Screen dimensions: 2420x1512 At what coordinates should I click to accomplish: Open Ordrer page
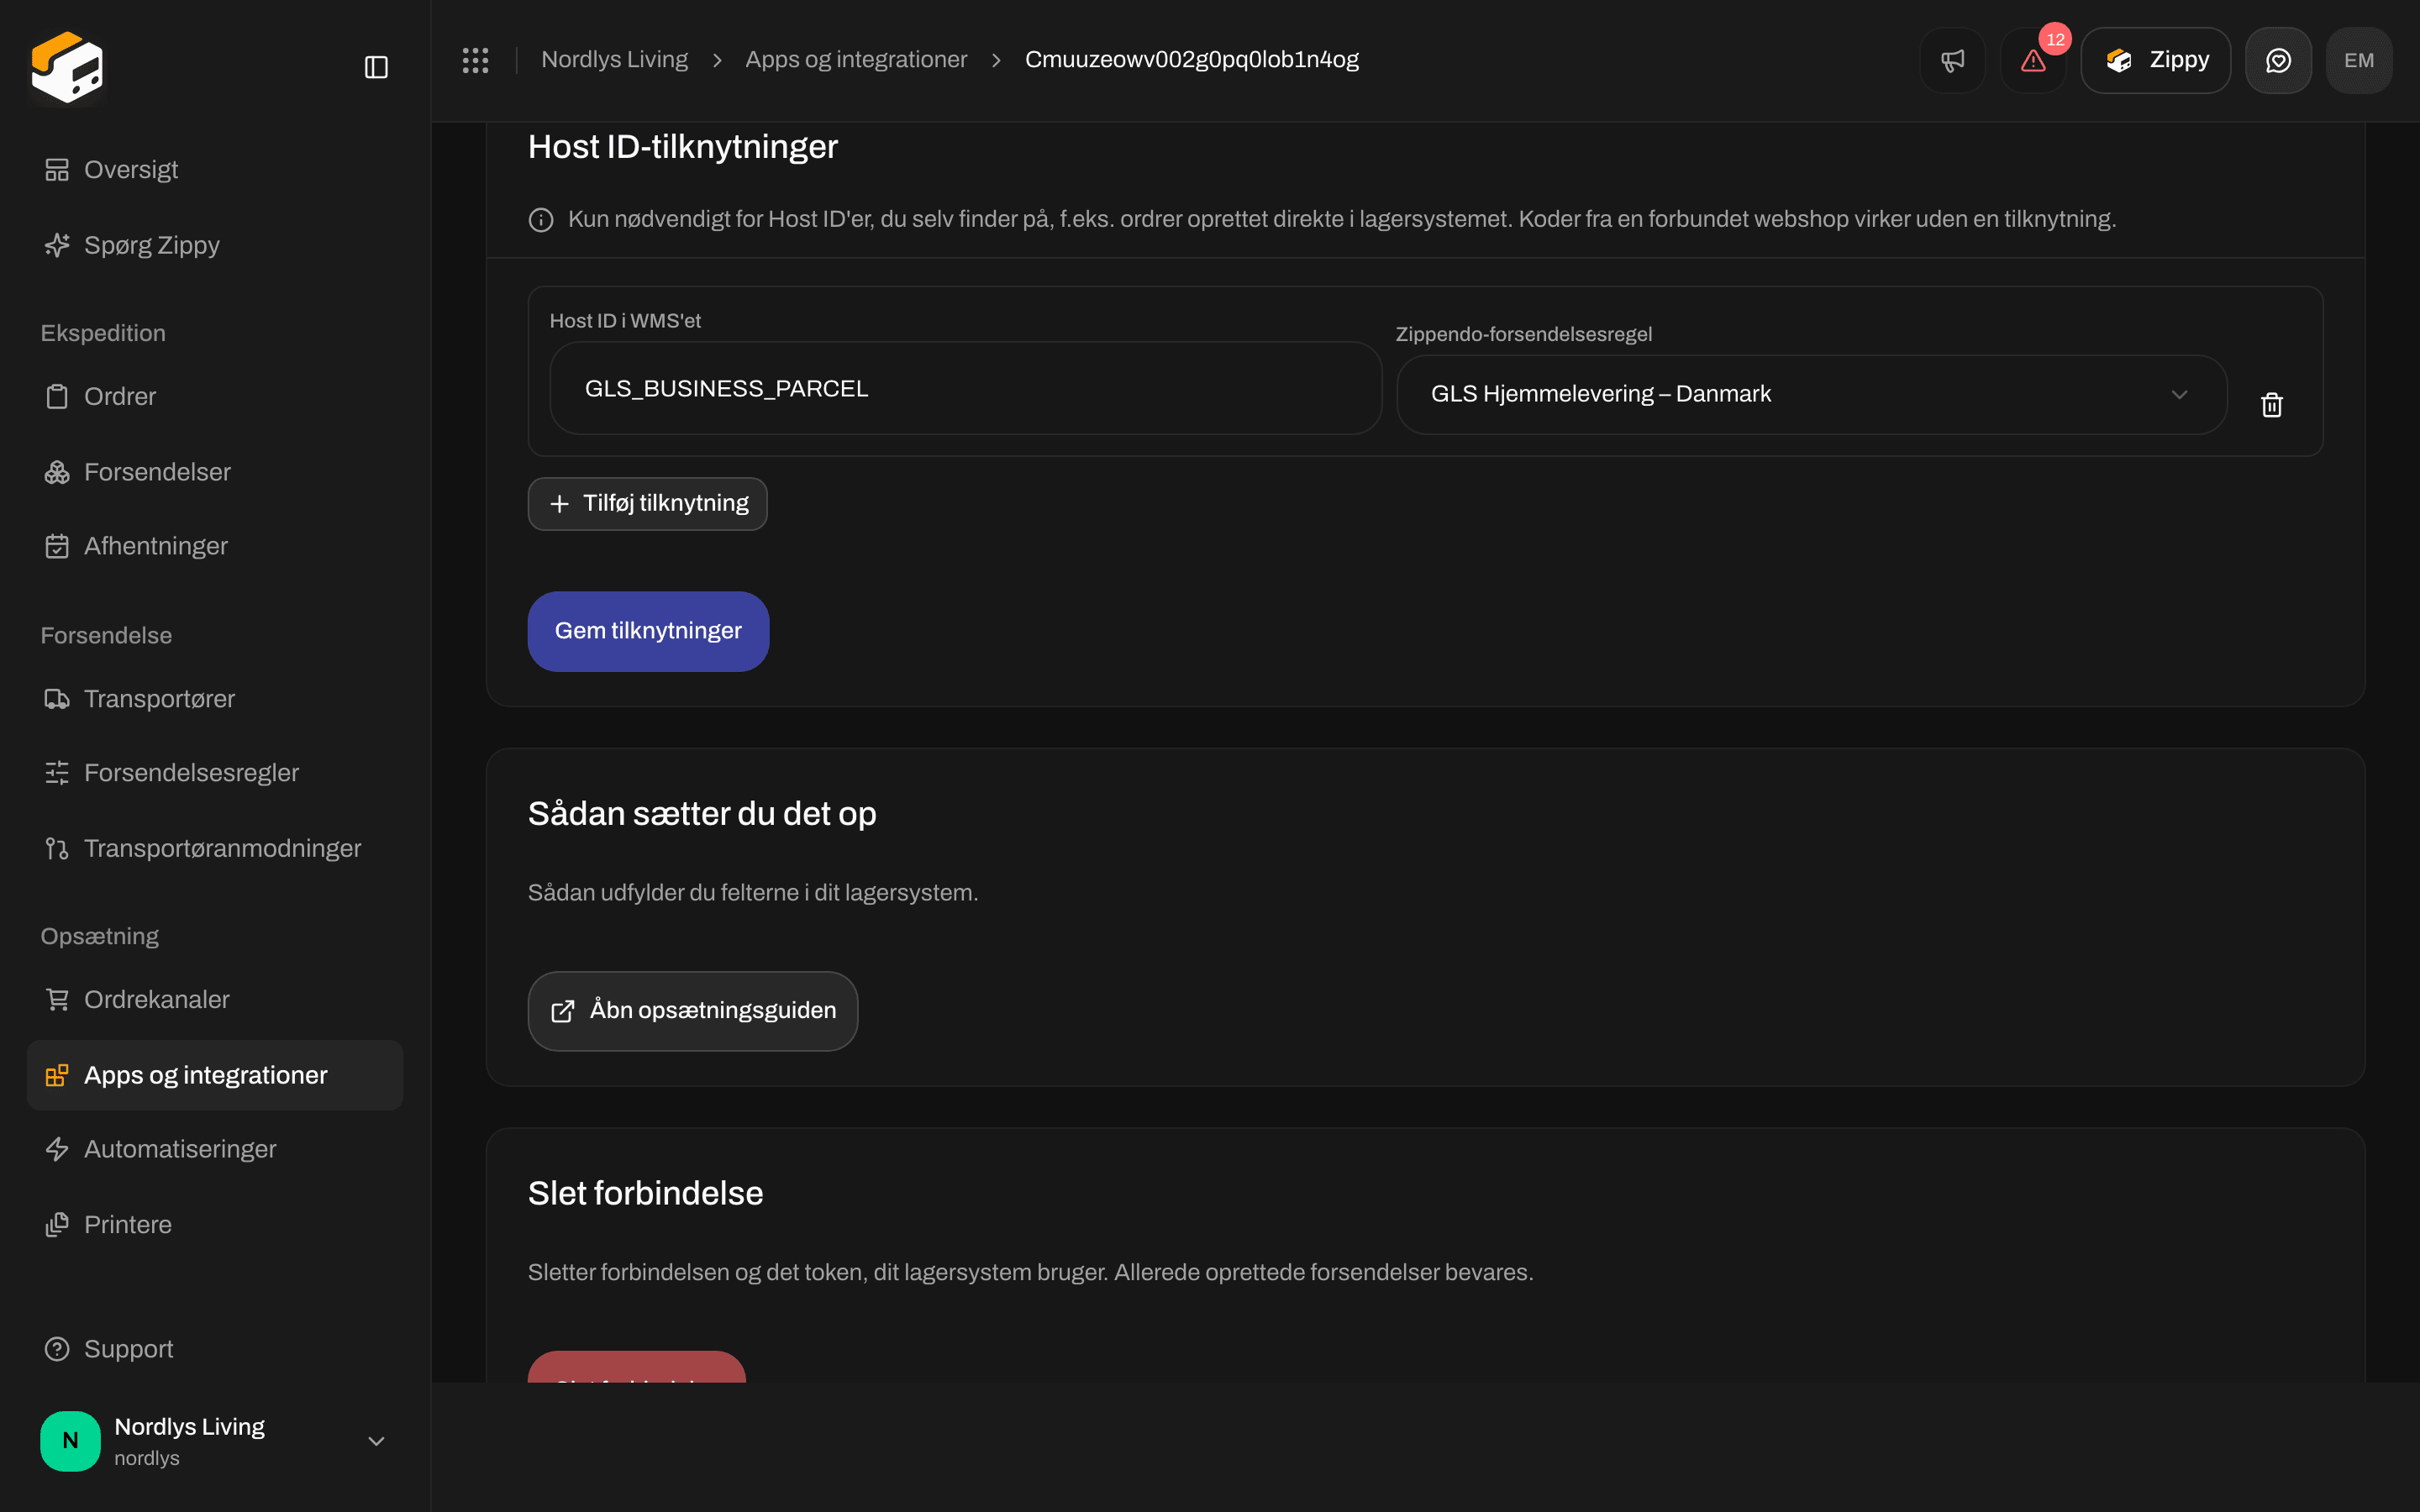pos(215,397)
